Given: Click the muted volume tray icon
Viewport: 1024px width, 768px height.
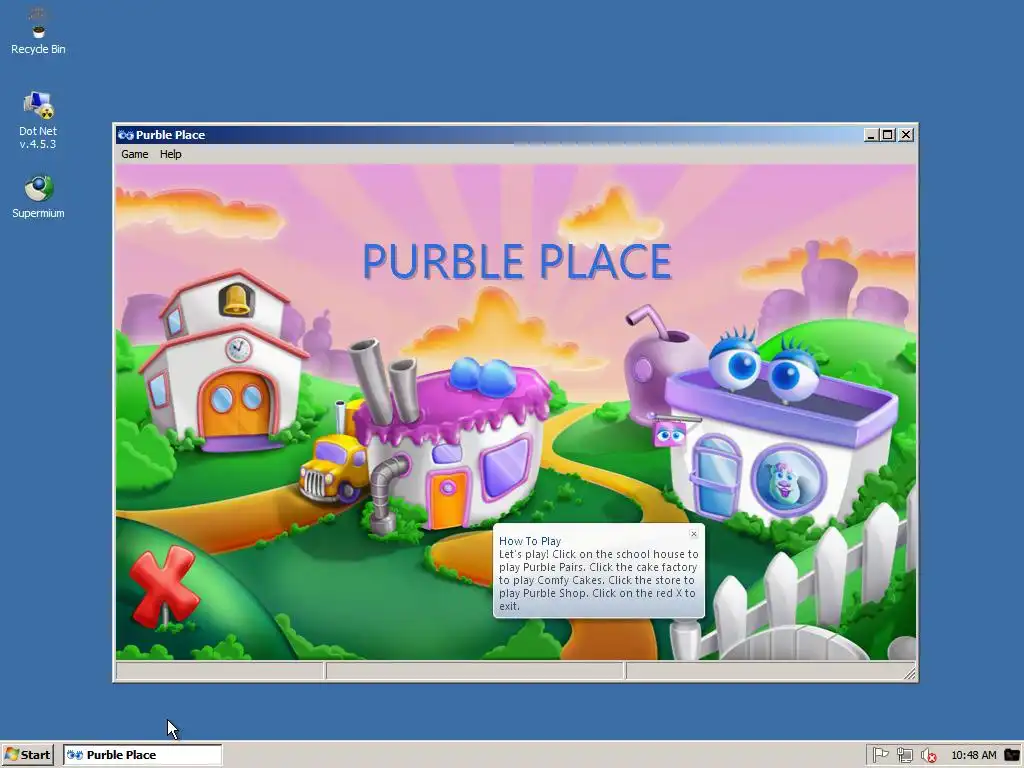Looking at the screenshot, I should click(928, 755).
